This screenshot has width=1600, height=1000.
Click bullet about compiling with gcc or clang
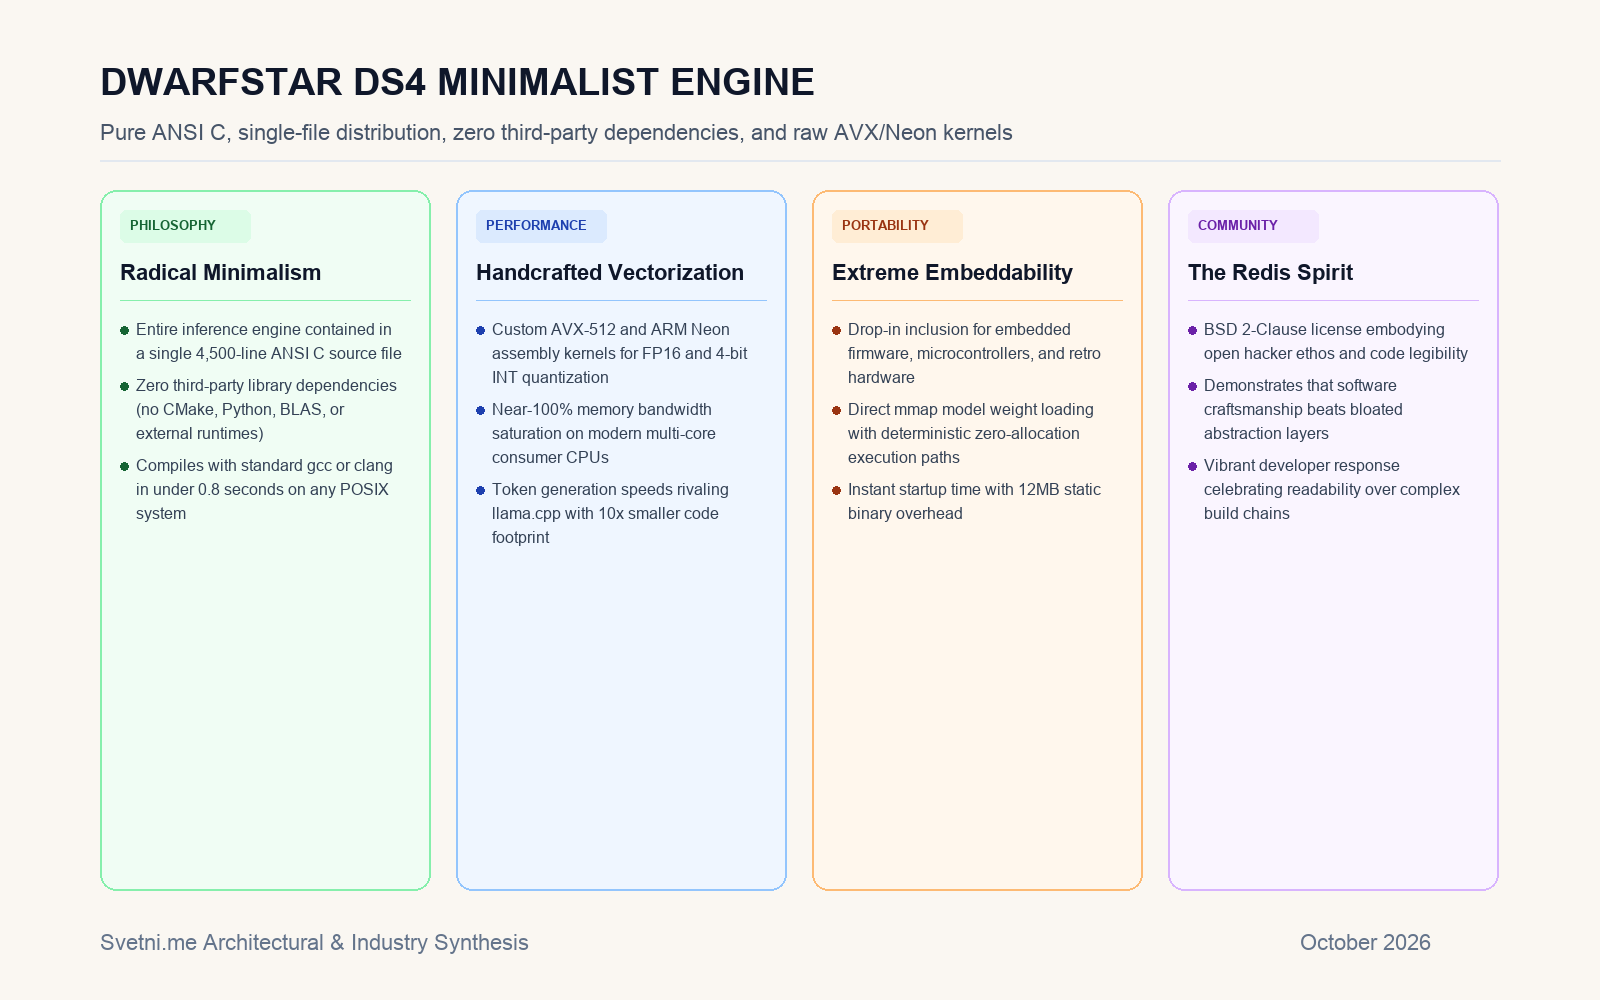[257, 489]
